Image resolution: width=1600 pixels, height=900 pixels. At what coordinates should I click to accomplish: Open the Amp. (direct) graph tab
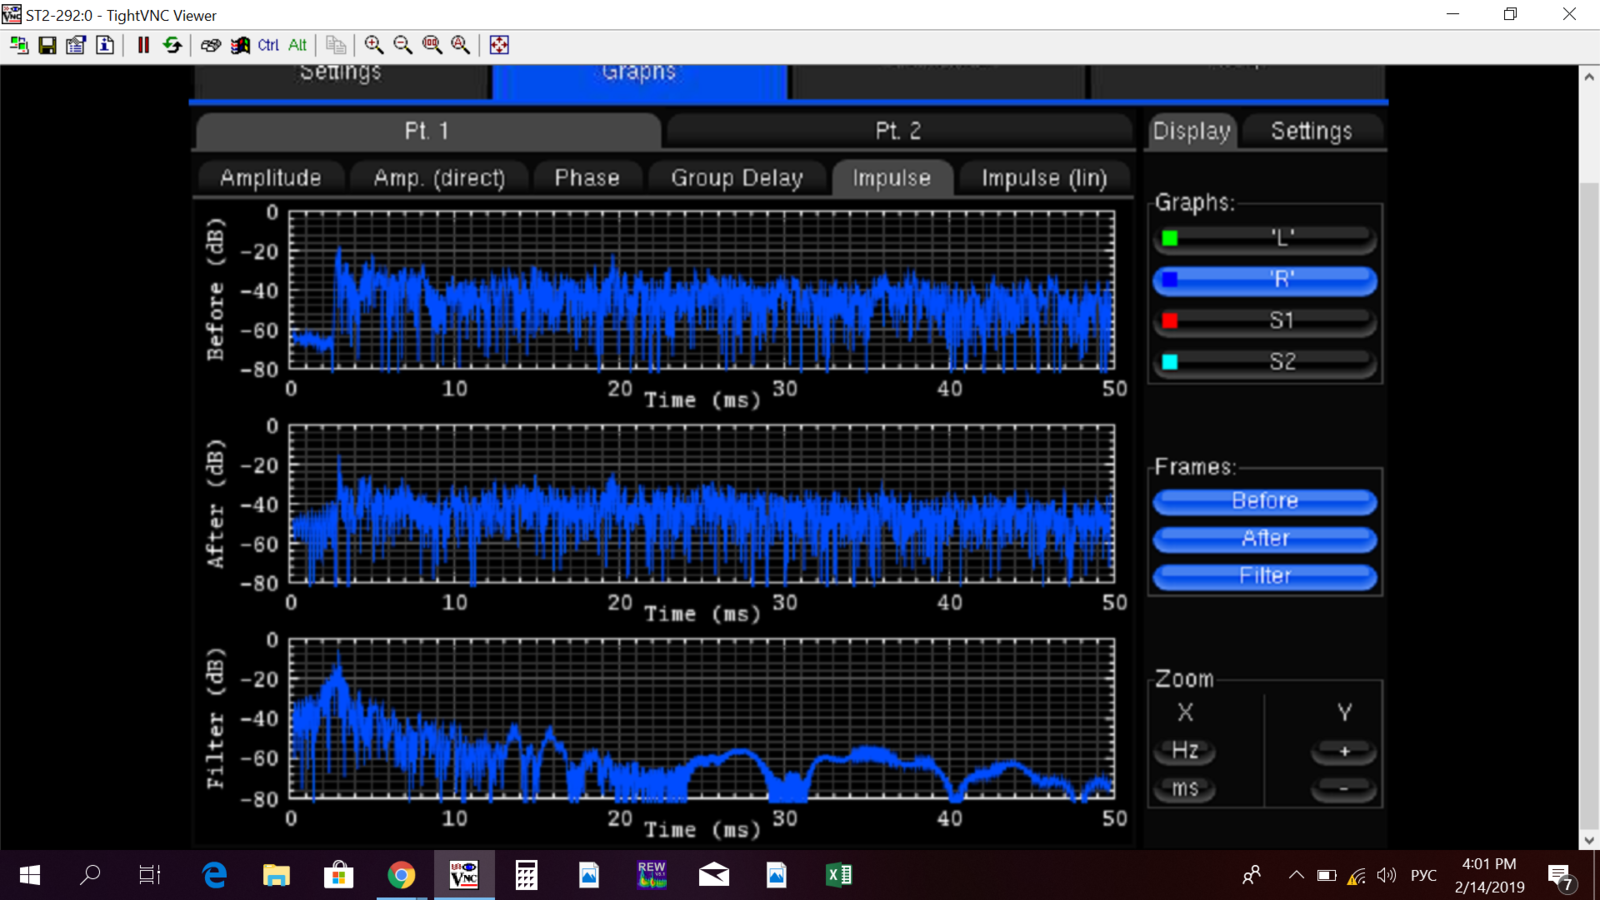coord(439,178)
